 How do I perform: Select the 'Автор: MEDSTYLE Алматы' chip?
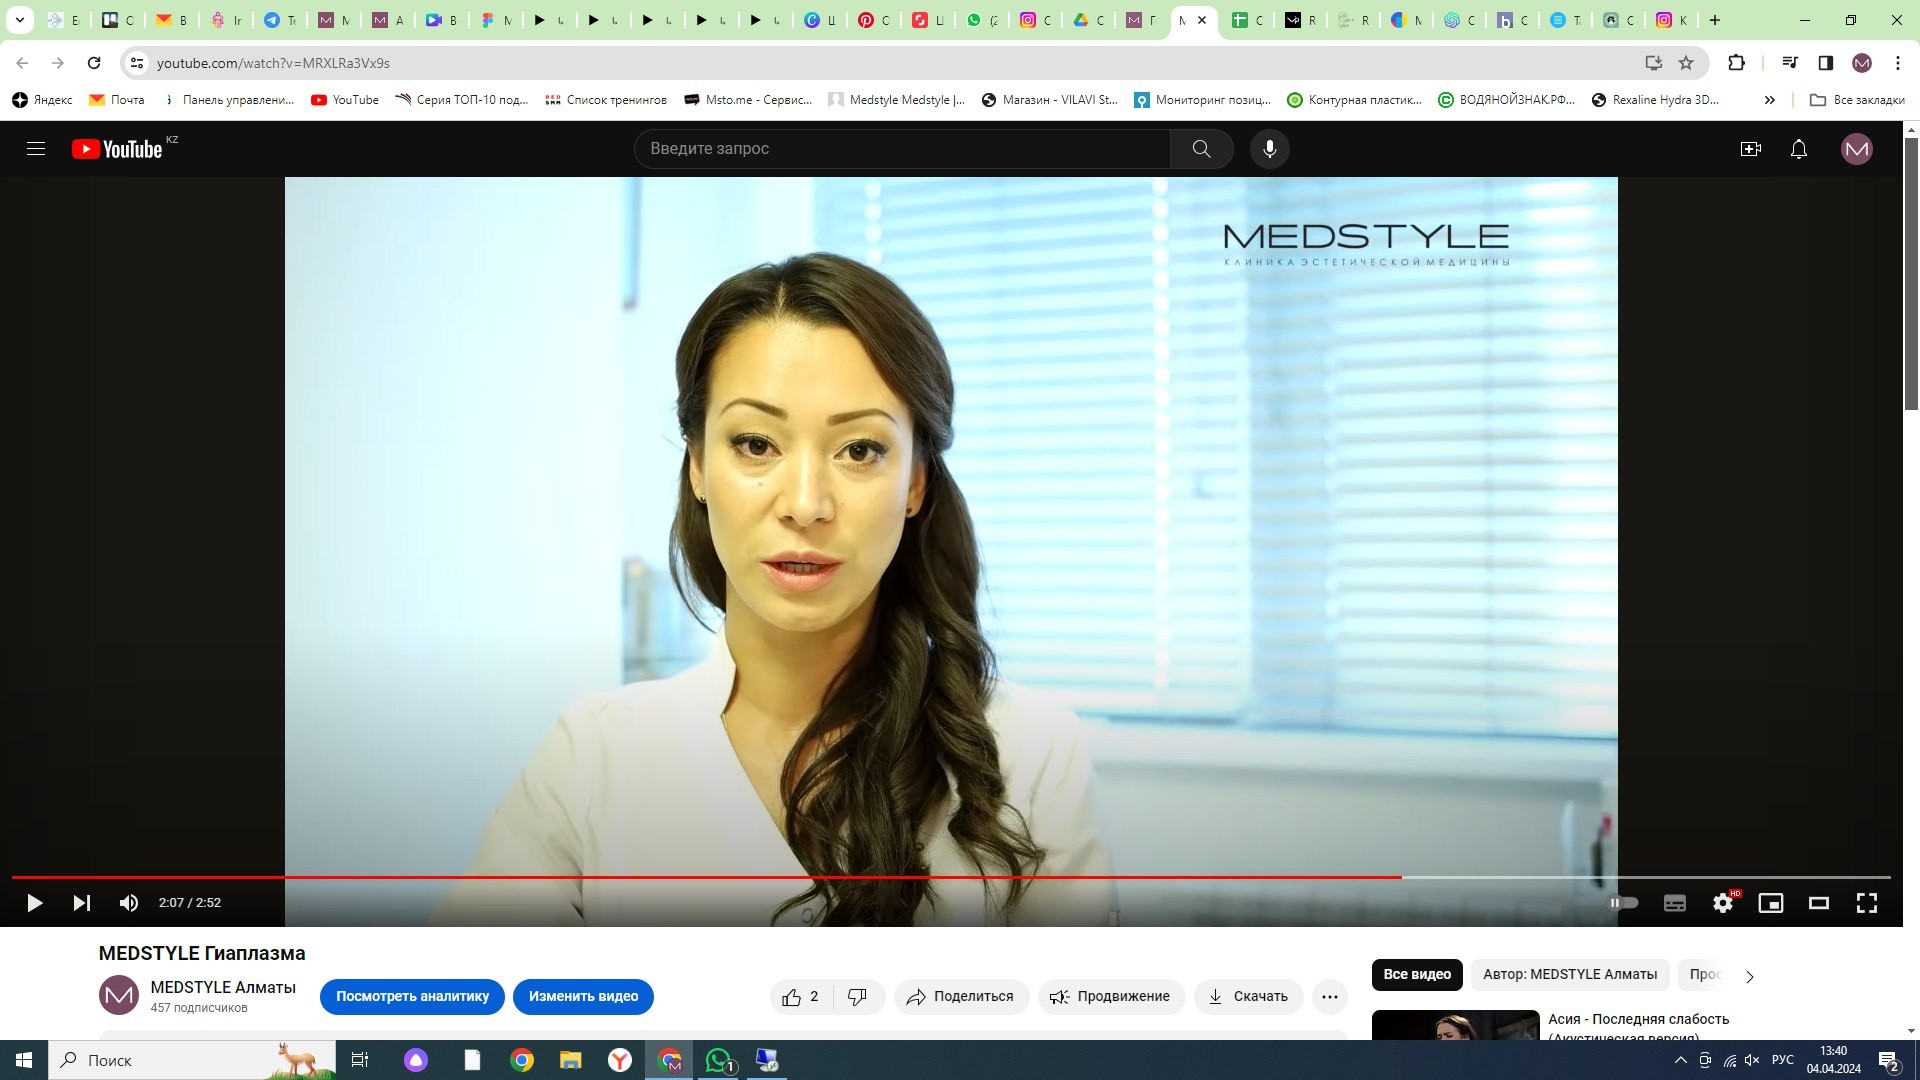pyautogui.click(x=1569, y=975)
